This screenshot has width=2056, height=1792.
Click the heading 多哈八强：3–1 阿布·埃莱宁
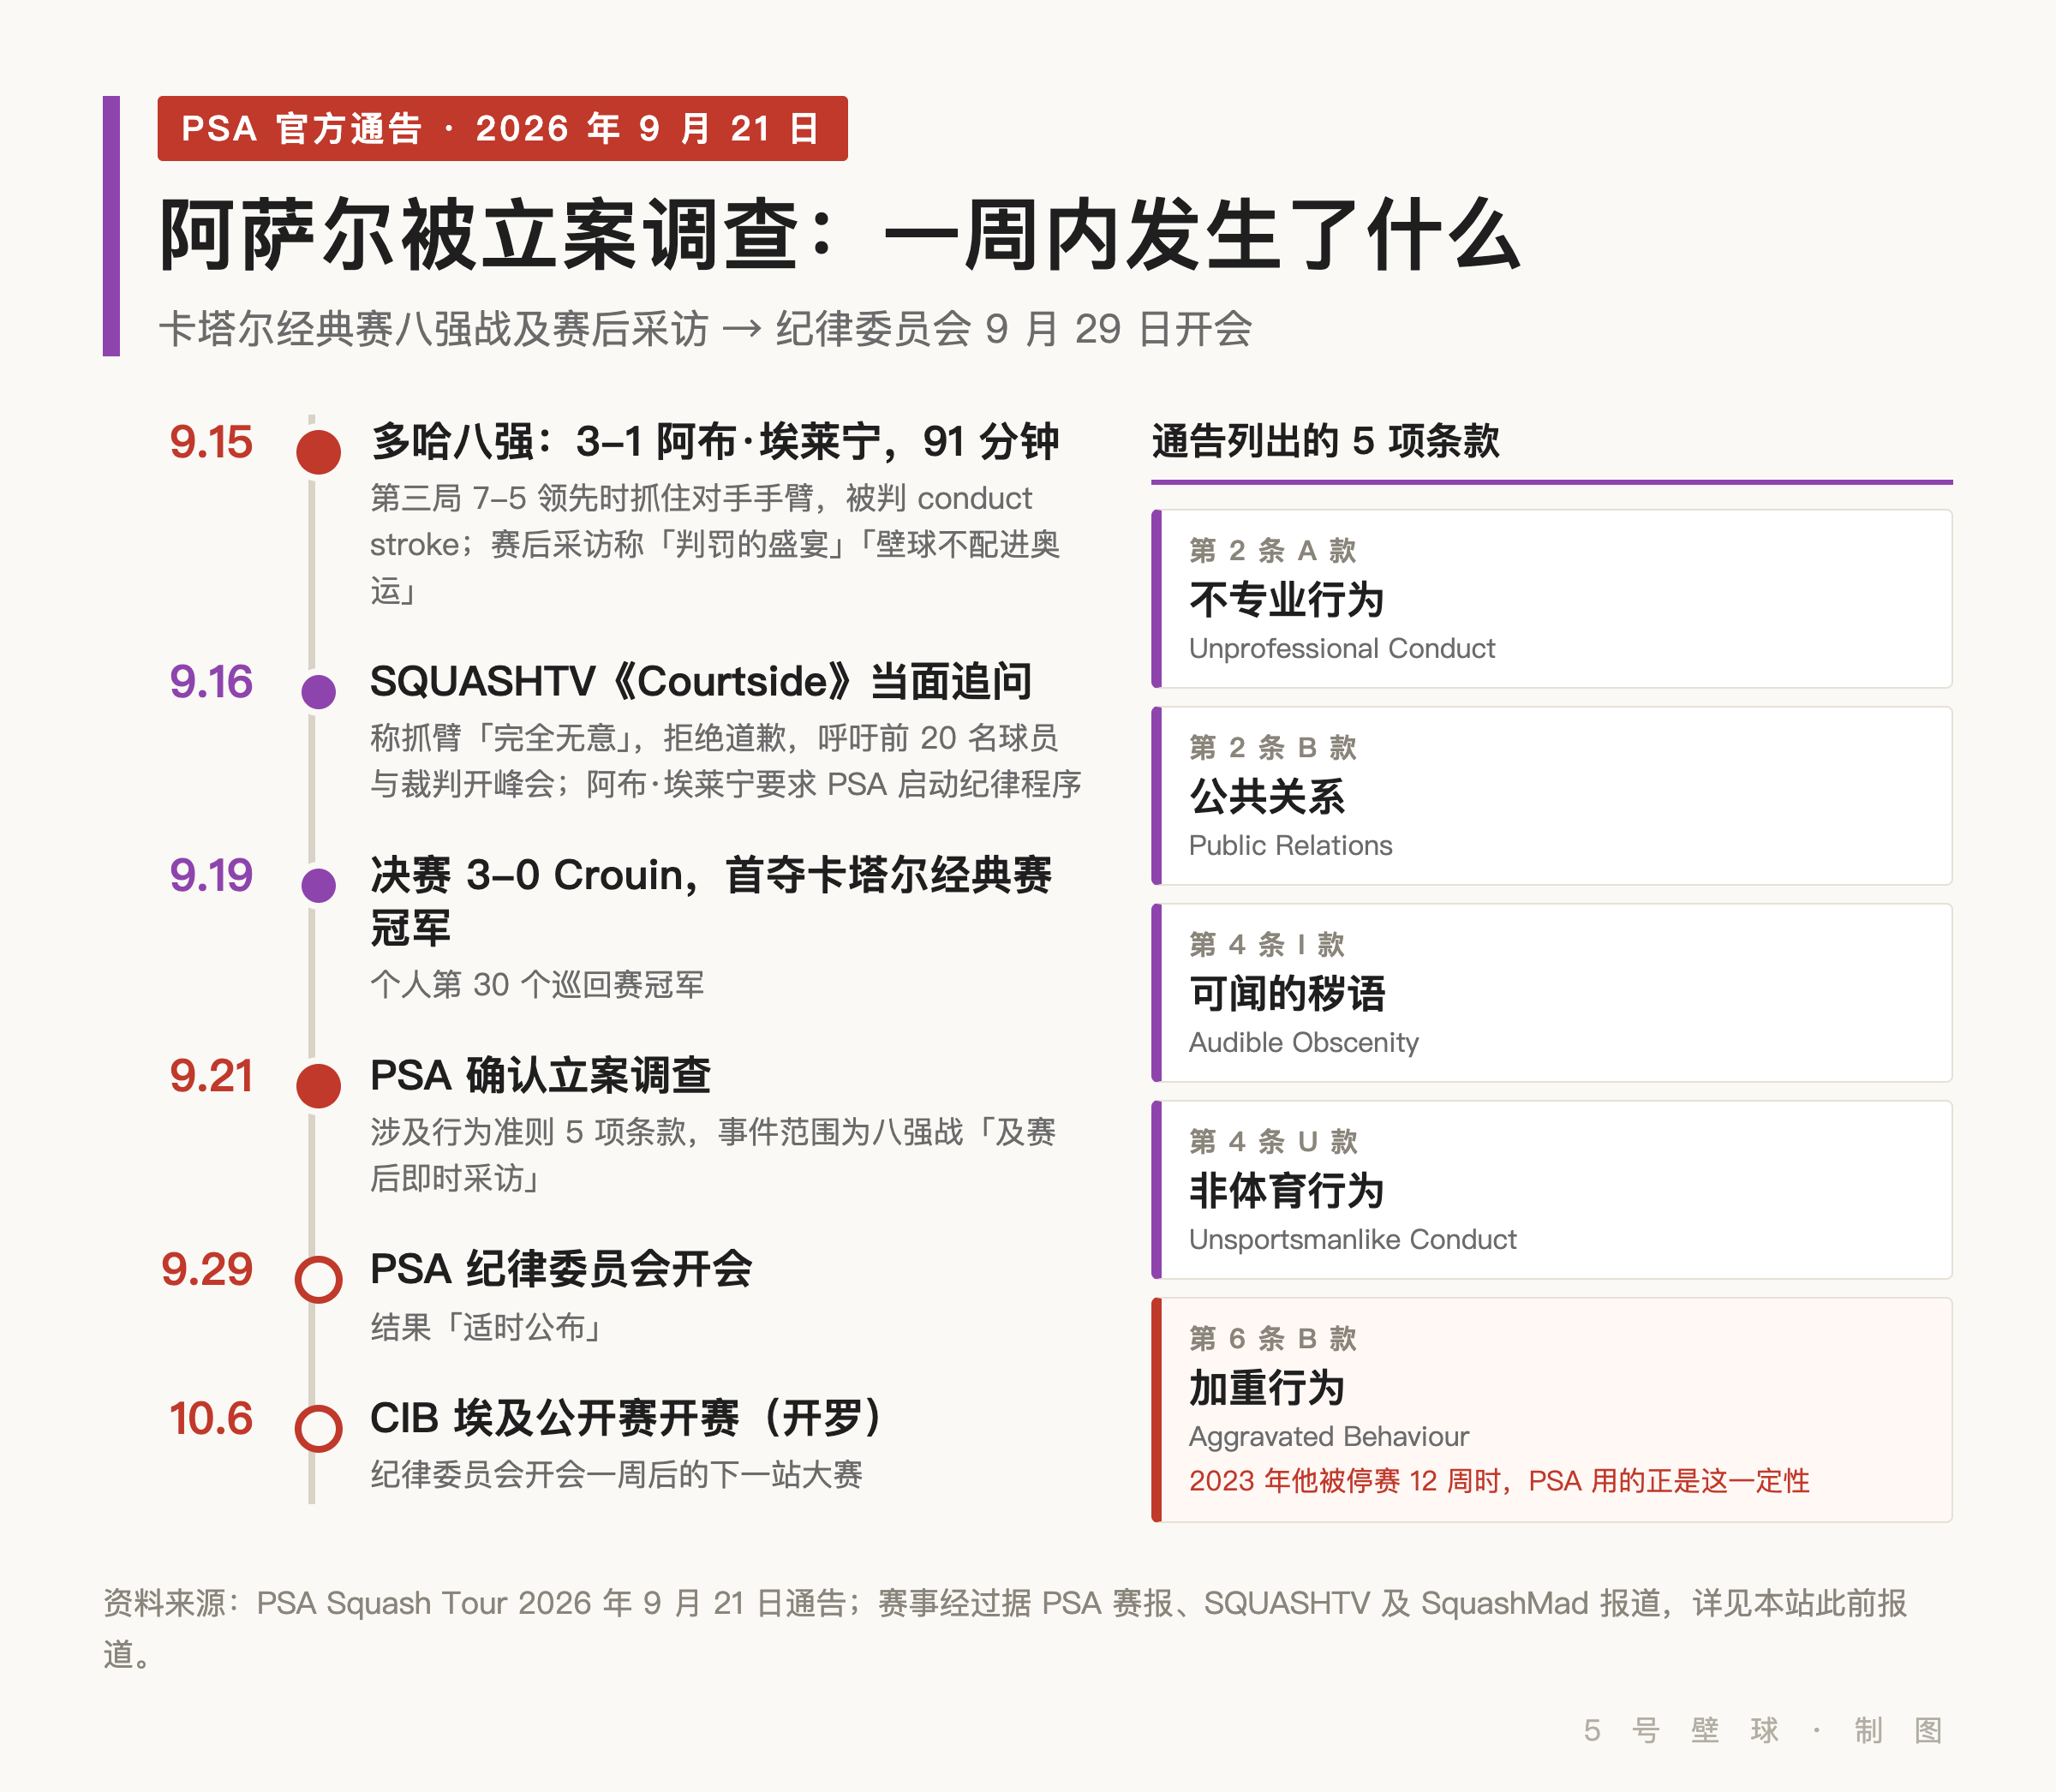coord(715,441)
